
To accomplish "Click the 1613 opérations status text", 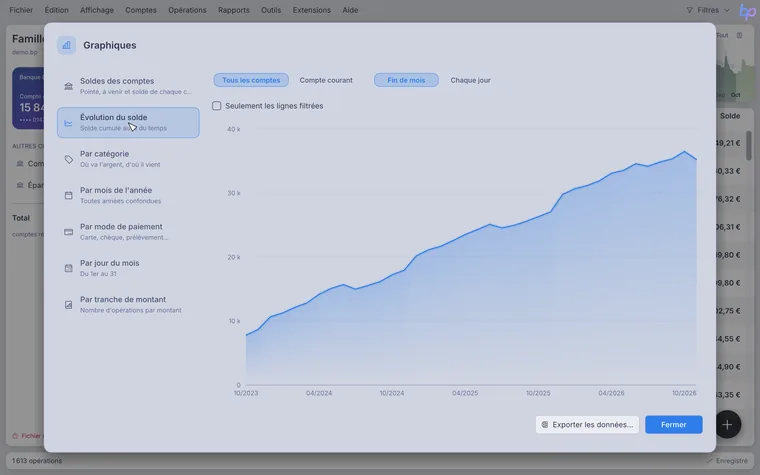I will pyautogui.click(x=37, y=461).
